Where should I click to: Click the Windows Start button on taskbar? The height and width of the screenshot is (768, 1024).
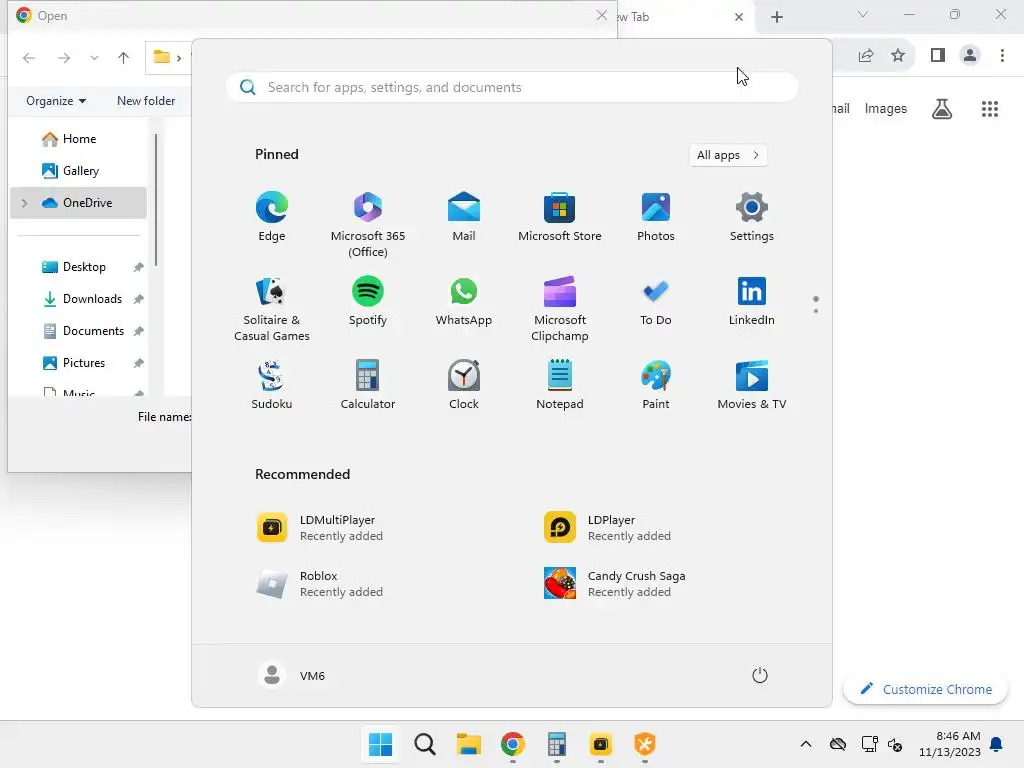381,744
